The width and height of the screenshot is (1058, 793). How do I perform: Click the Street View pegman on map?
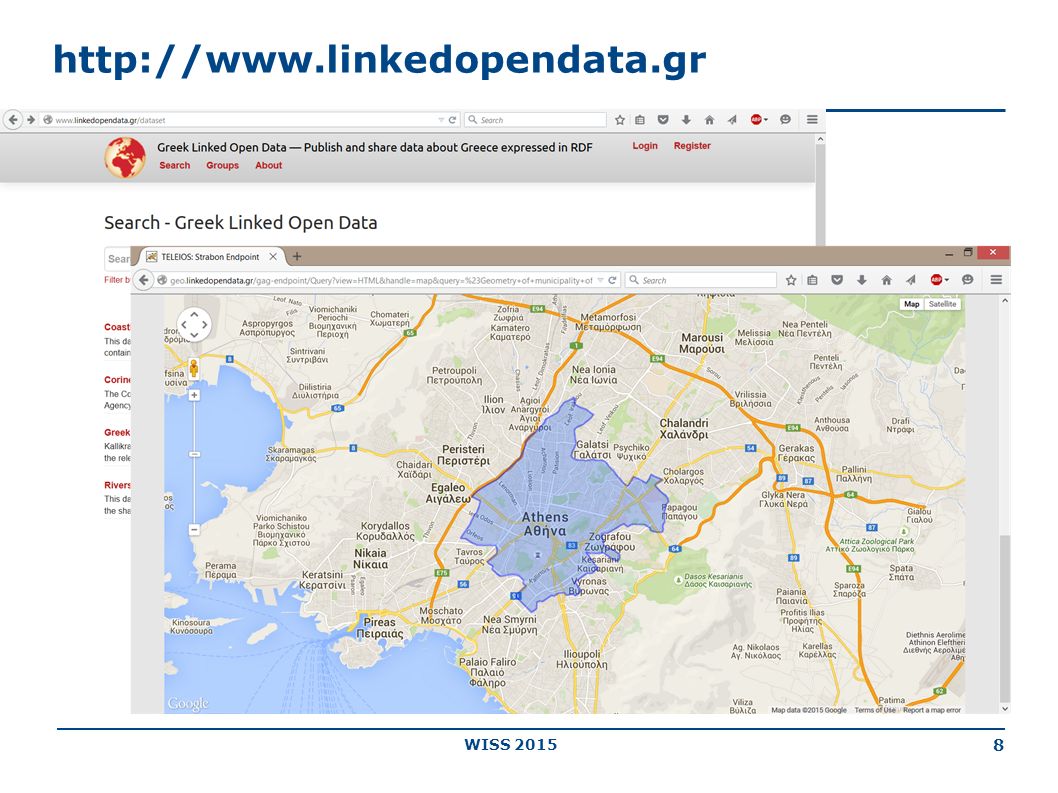(194, 368)
